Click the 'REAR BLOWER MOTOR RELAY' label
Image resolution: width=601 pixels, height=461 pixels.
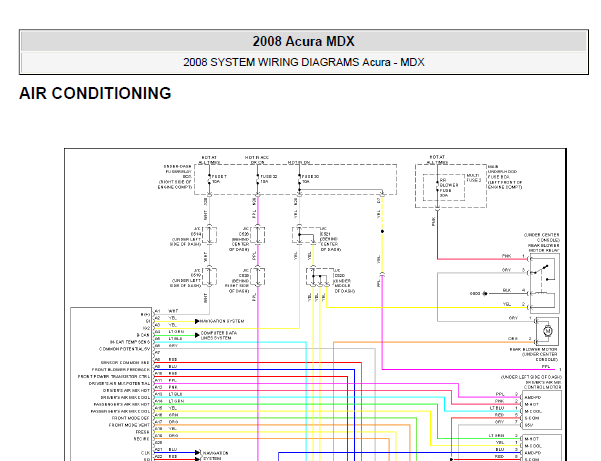click(x=544, y=248)
